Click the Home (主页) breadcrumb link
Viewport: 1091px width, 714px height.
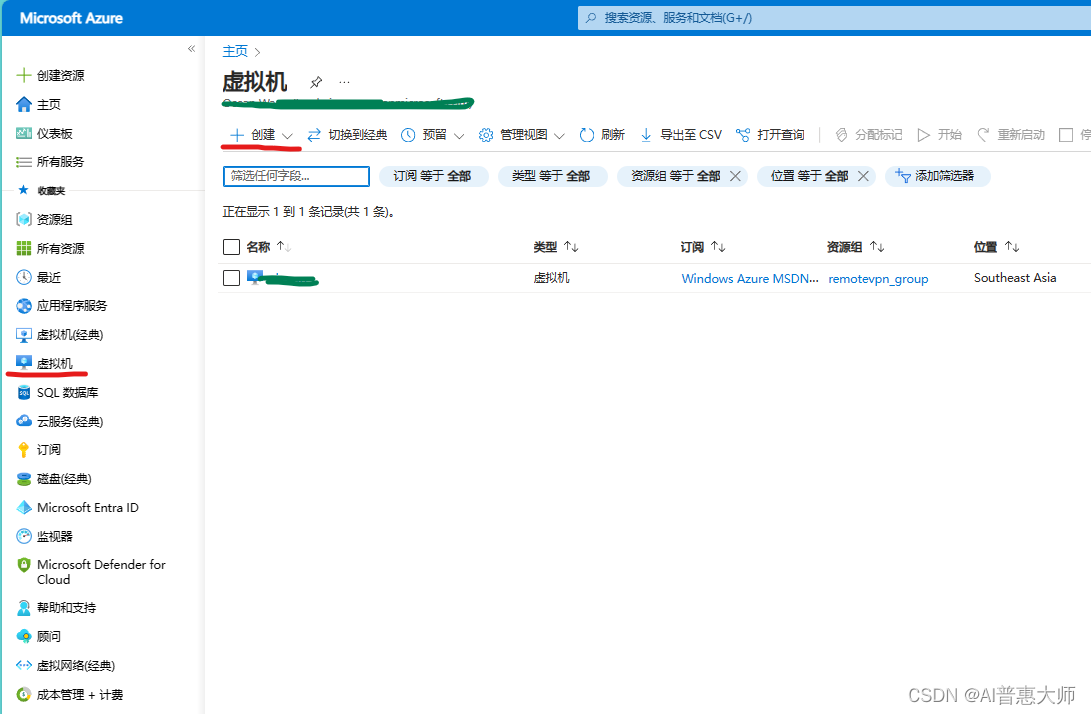pos(235,51)
